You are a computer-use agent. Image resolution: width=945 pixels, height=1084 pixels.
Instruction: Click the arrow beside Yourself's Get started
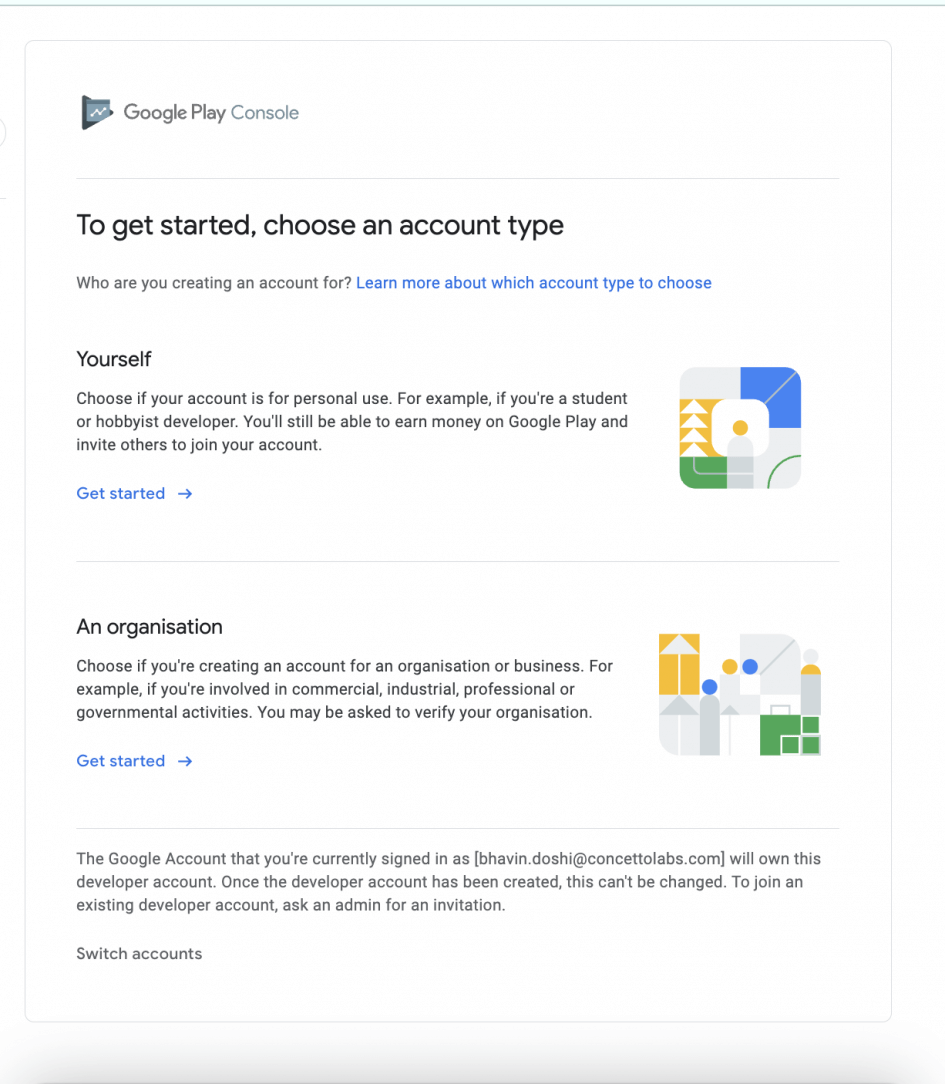pos(185,493)
